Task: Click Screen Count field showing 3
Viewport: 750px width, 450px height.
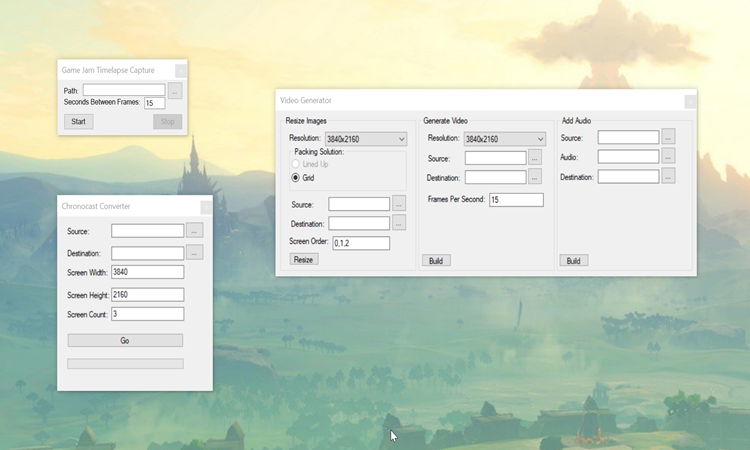Action: 147,314
